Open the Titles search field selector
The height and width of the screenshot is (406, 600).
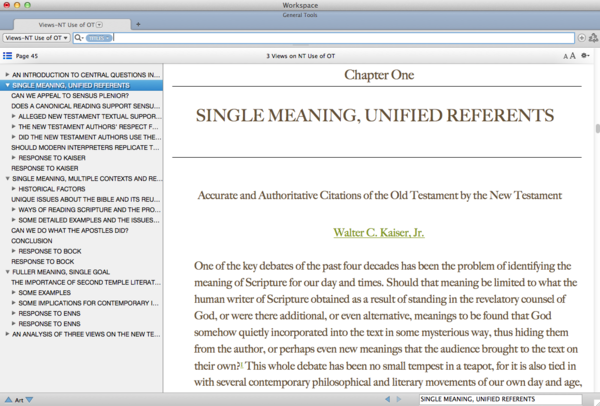[x=97, y=38]
